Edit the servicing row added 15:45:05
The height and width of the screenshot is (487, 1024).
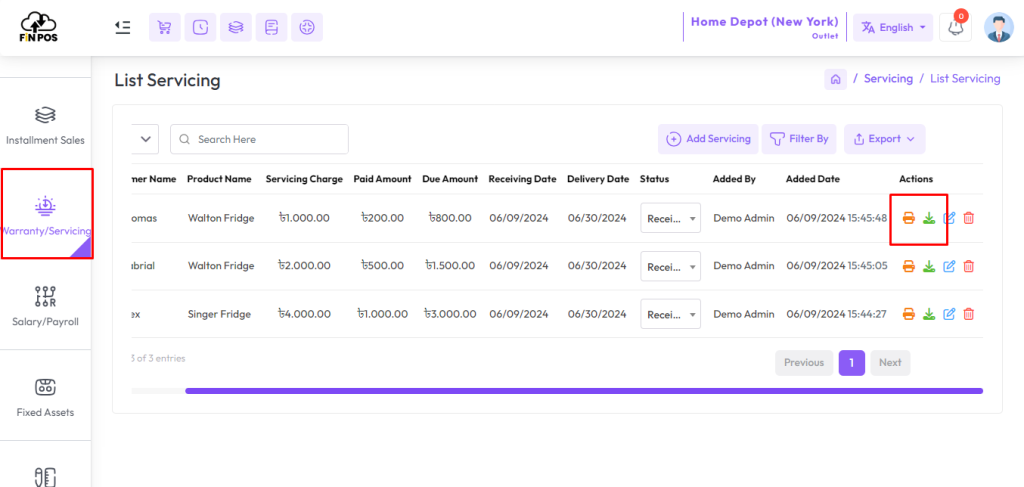click(x=950, y=266)
